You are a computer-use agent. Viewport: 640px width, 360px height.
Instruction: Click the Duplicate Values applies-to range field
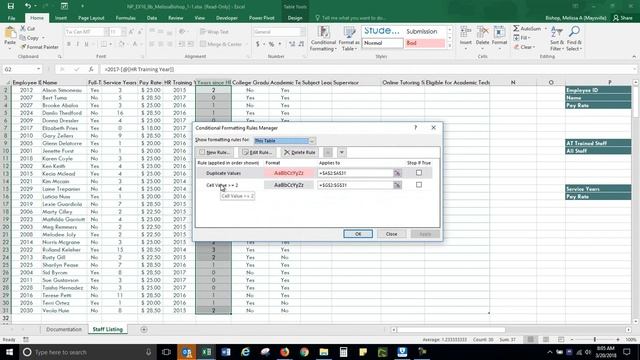tap(355, 173)
